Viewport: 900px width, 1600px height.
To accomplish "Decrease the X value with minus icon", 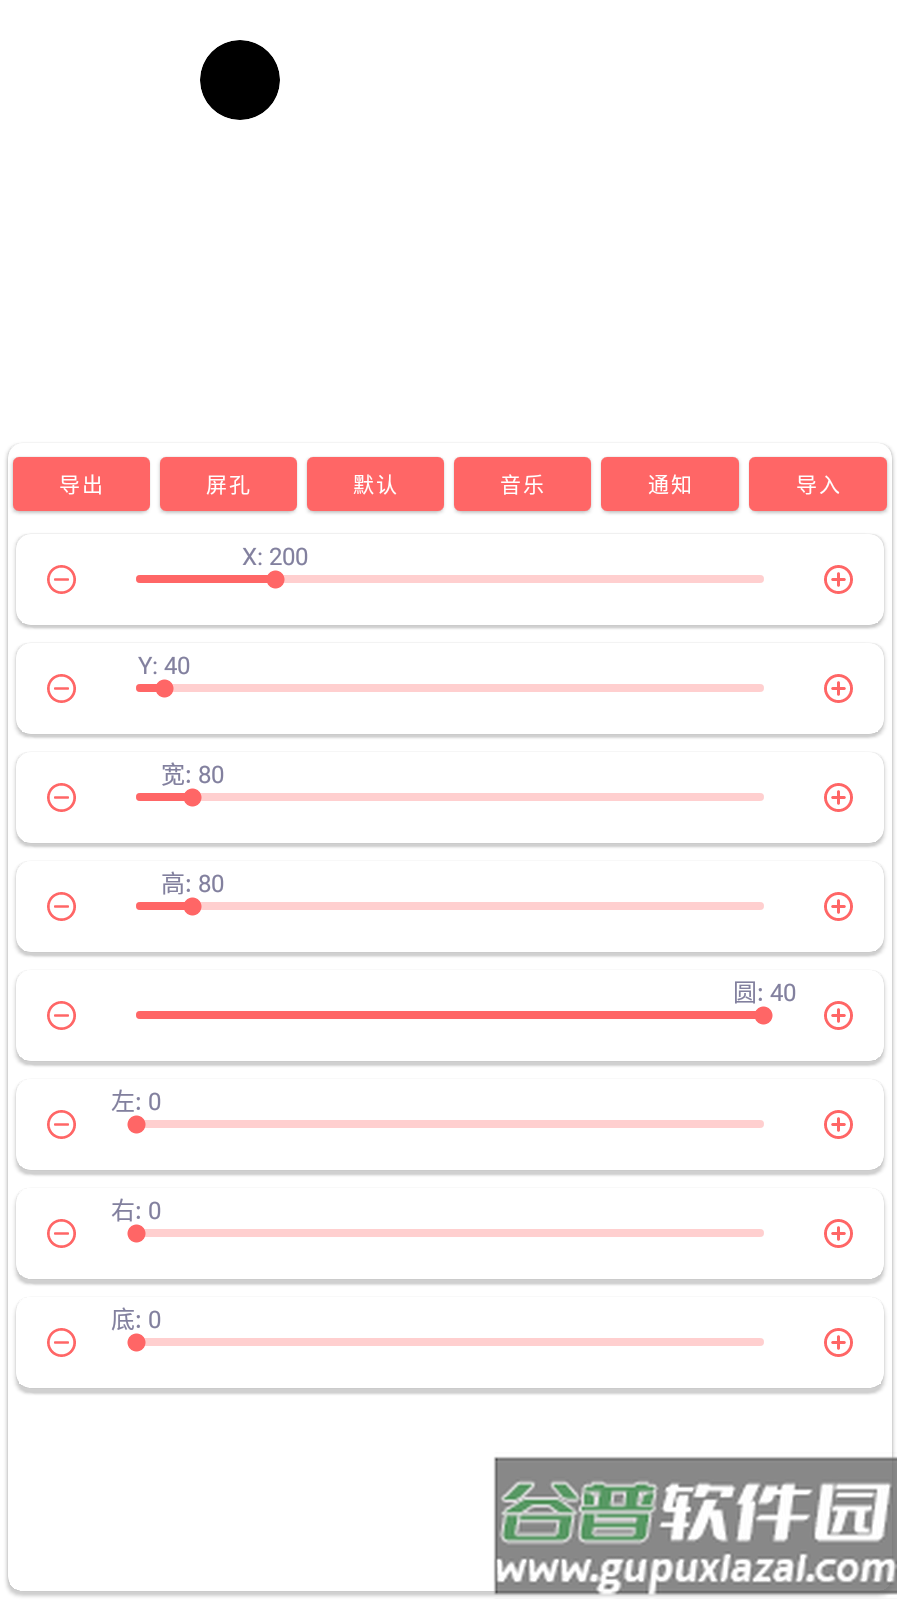I will coord(62,580).
